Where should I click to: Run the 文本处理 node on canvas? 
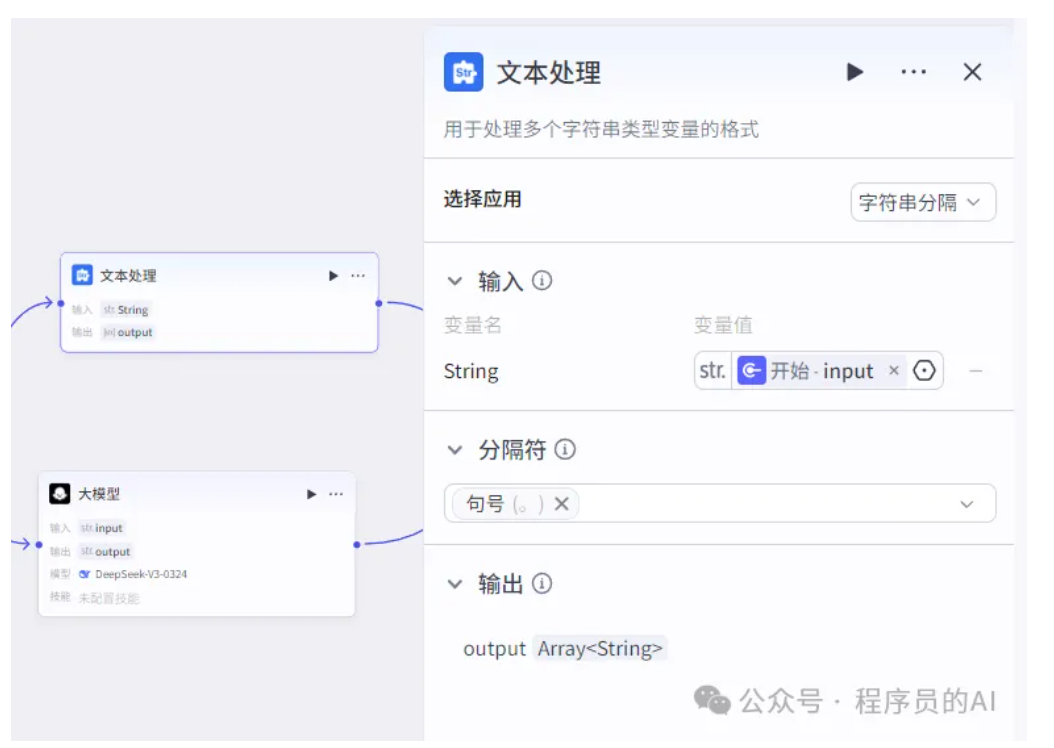pos(333,276)
